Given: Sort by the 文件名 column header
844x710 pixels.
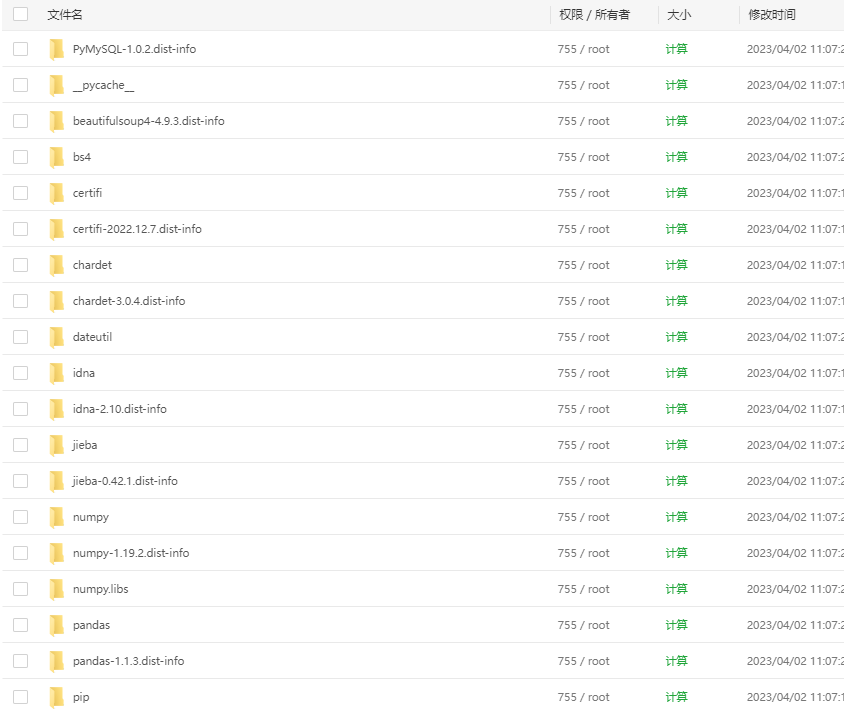Looking at the screenshot, I should tap(65, 15).
